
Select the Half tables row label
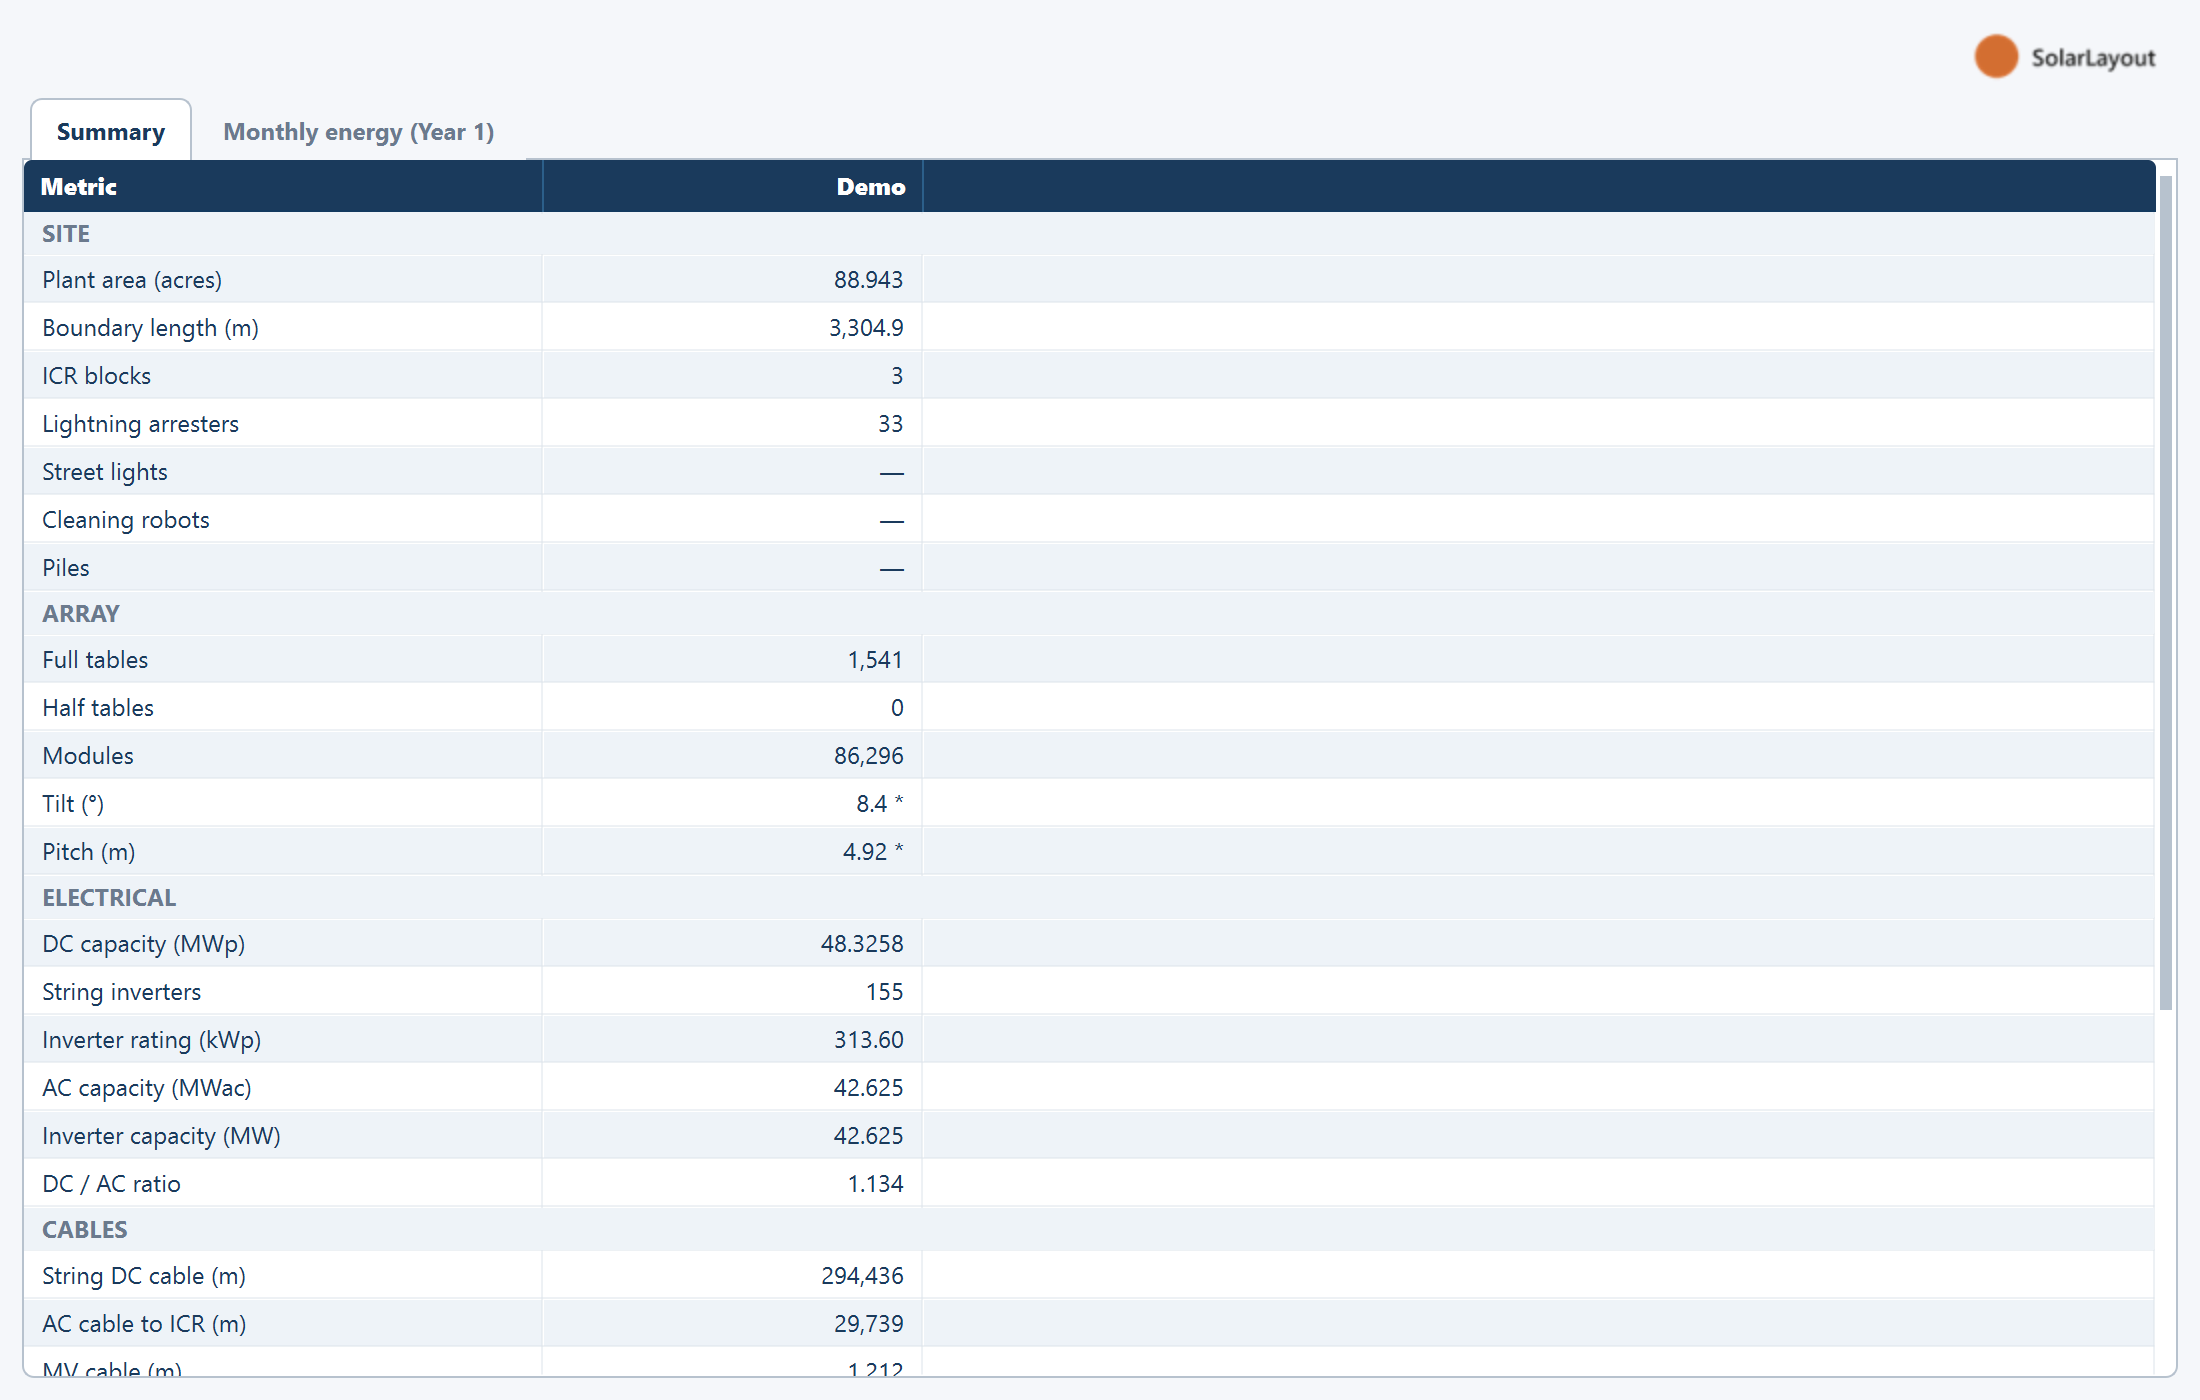pyautogui.click(x=98, y=708)
